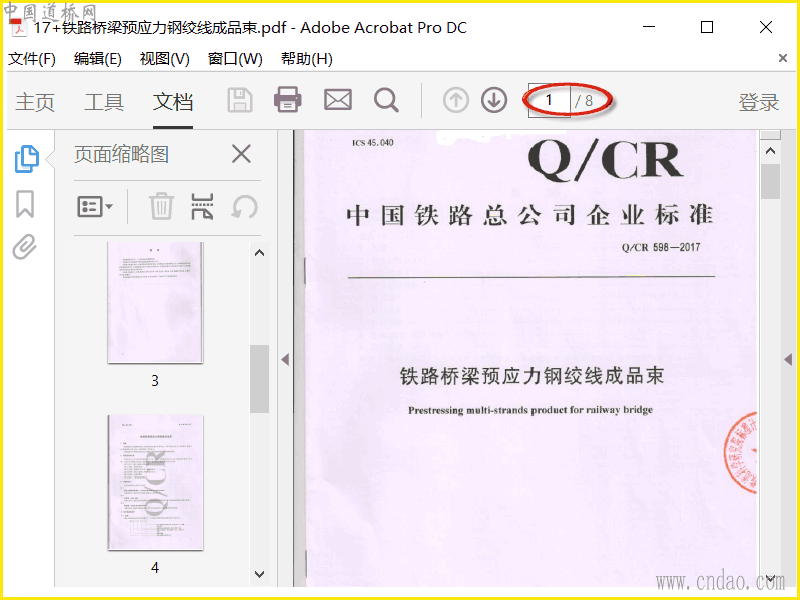This screenshot has height=600, width=800.
Task: Expand the right tools pane arrow
Action: tap(788, 359)
